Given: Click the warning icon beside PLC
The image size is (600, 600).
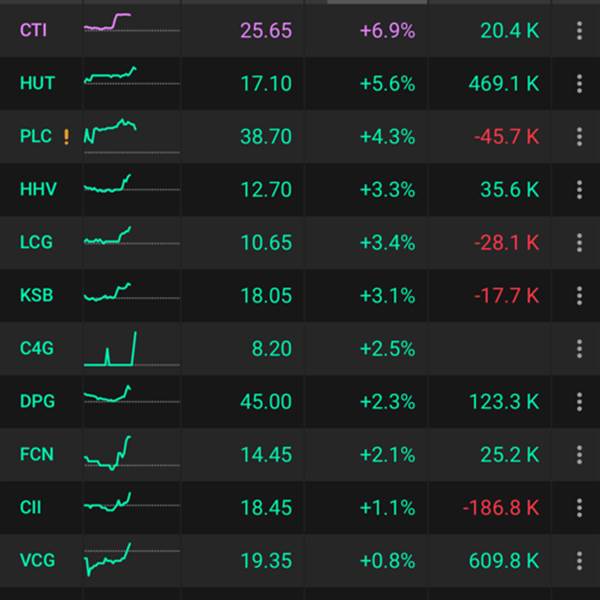Looking at the screenshot, I should (x=66, y=137).
